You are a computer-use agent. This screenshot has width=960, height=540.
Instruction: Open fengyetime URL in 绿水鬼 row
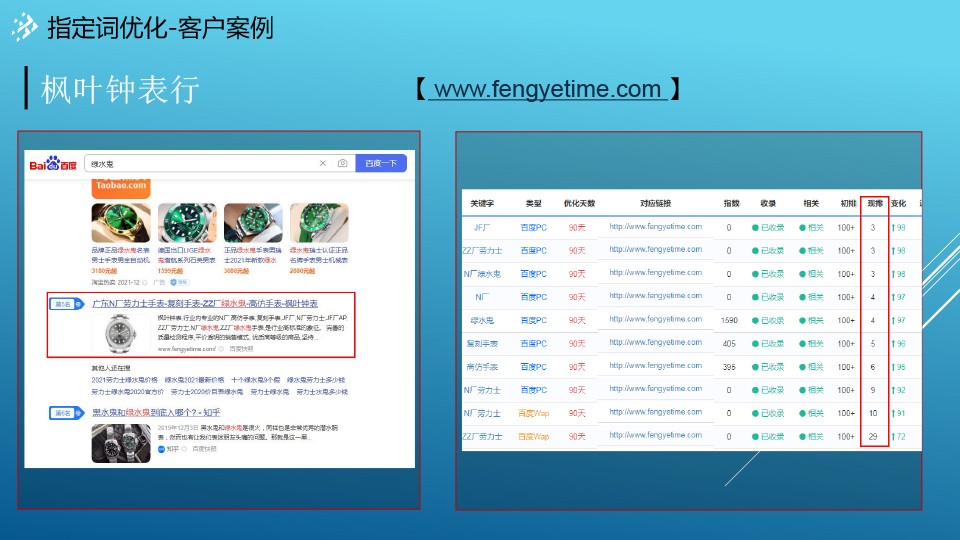pos(655,320)
